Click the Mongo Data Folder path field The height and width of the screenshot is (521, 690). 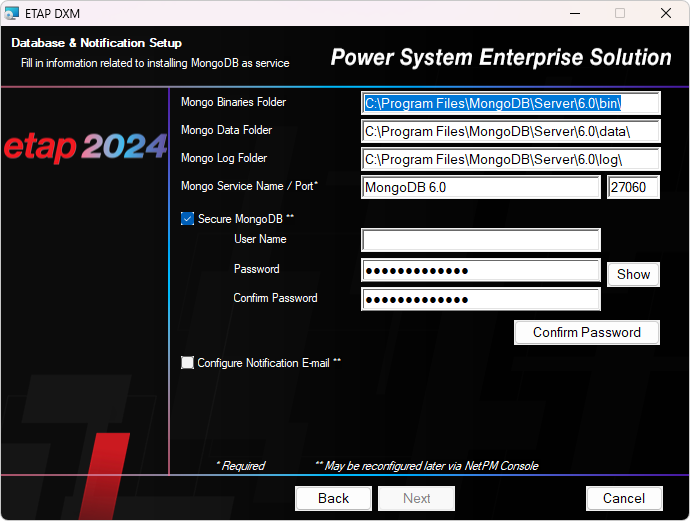pyautogui.click(x=510, y=131)
